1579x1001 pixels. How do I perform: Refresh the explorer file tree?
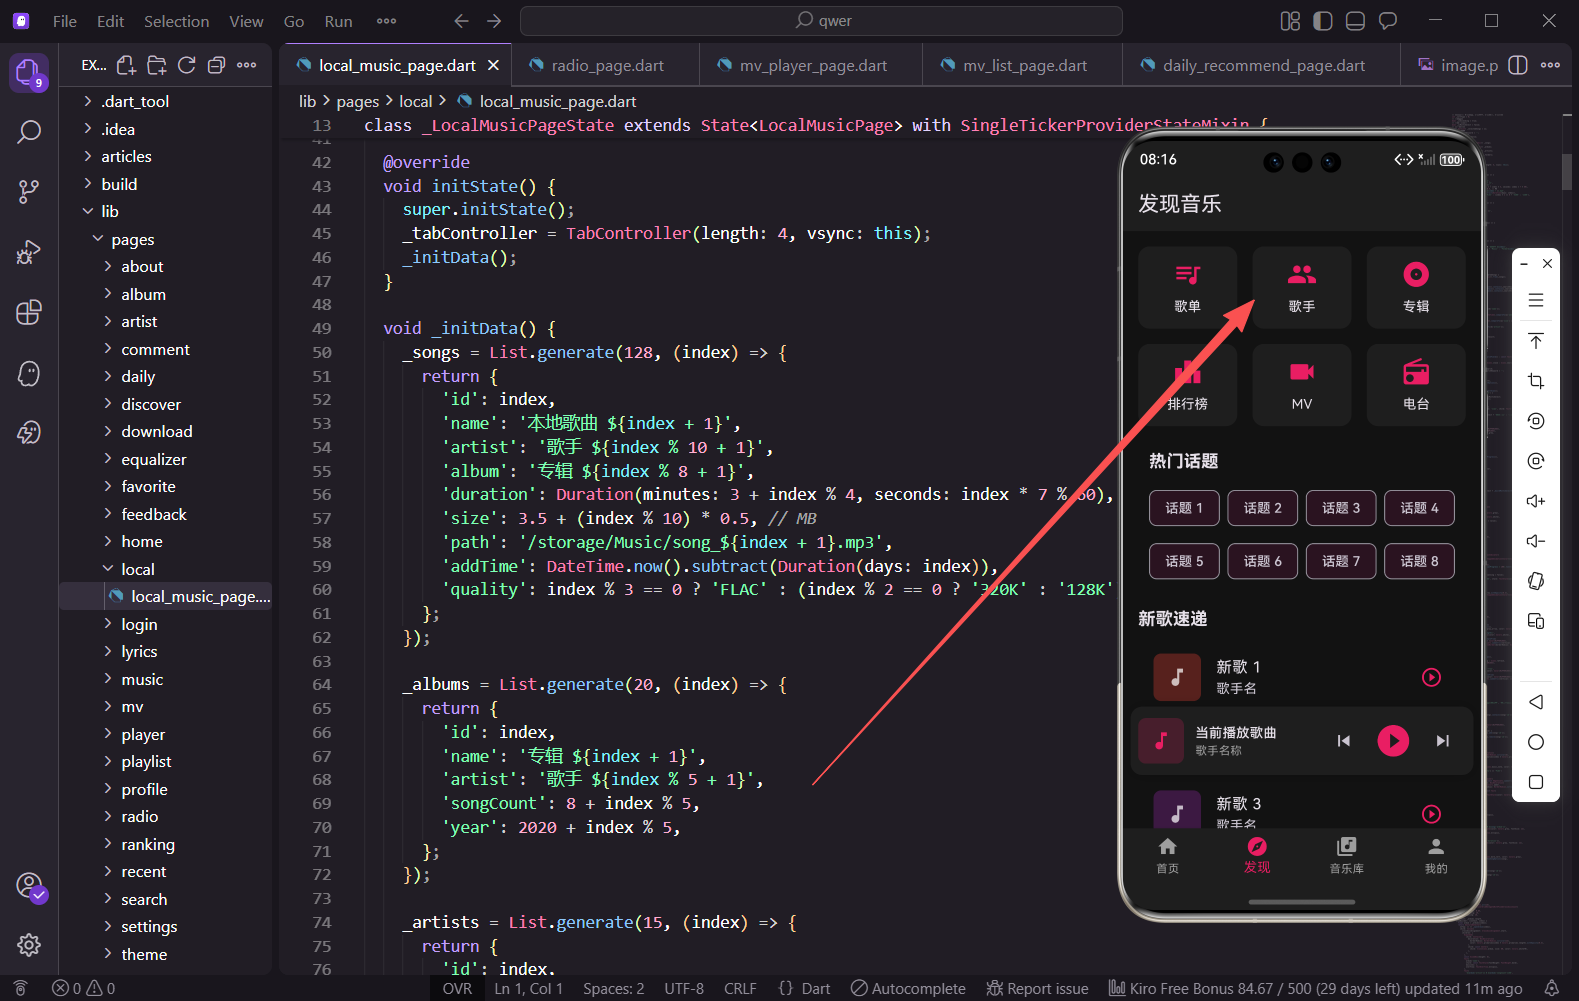186,65
